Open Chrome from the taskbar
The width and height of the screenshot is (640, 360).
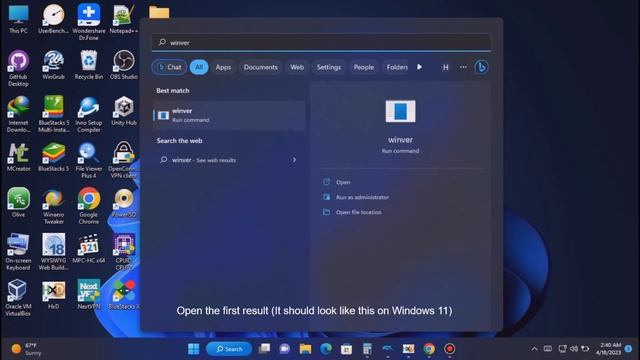coord(429,349)
